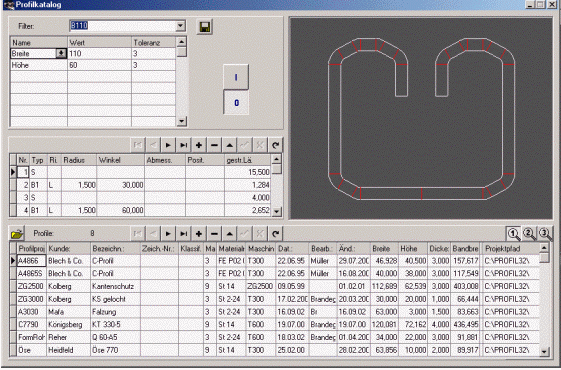561x370 pixels.
Task: Click down arrow of profile list scrollbar
Action: 544,352
